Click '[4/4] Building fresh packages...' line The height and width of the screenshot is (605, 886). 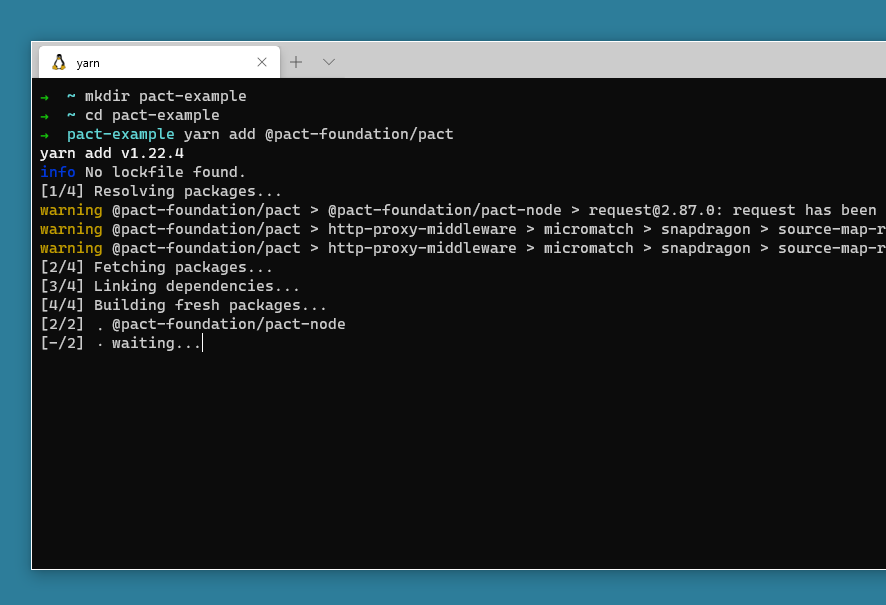(184, 305)
